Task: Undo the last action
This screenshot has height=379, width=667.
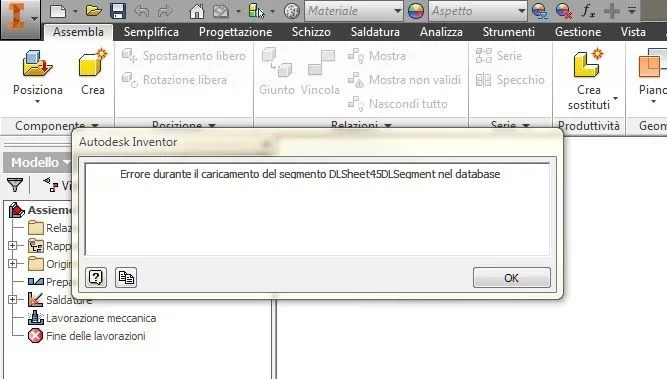Action: [142, 11]
